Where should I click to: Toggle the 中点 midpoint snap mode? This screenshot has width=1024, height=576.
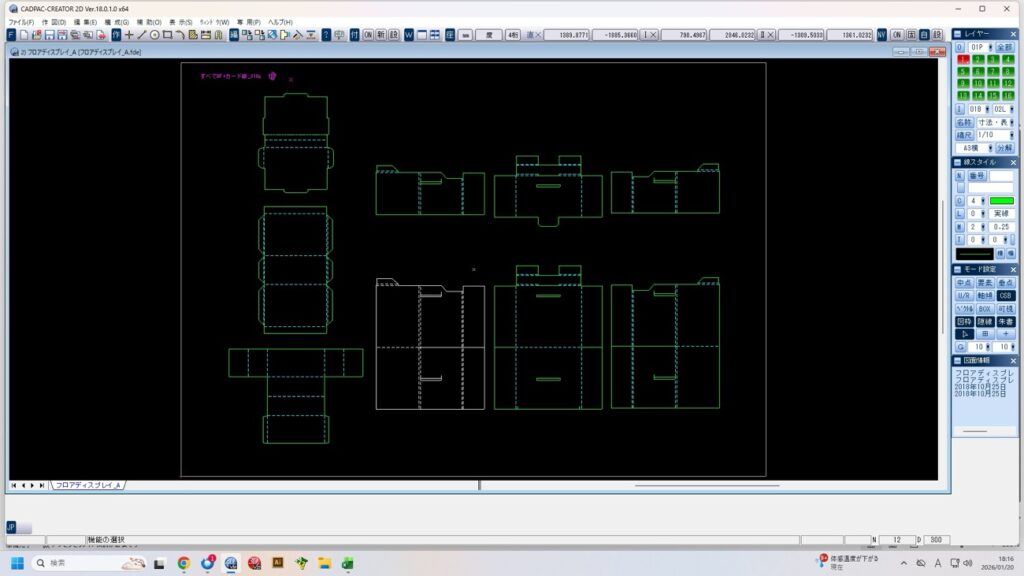pyautogui.click(x=964, y=283)
